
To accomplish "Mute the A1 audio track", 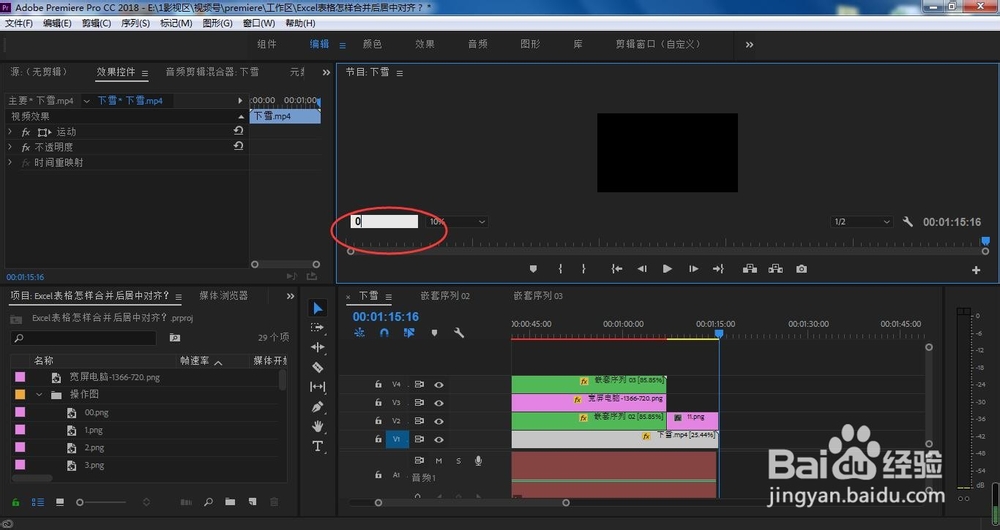I will click(x=439, y=460).
